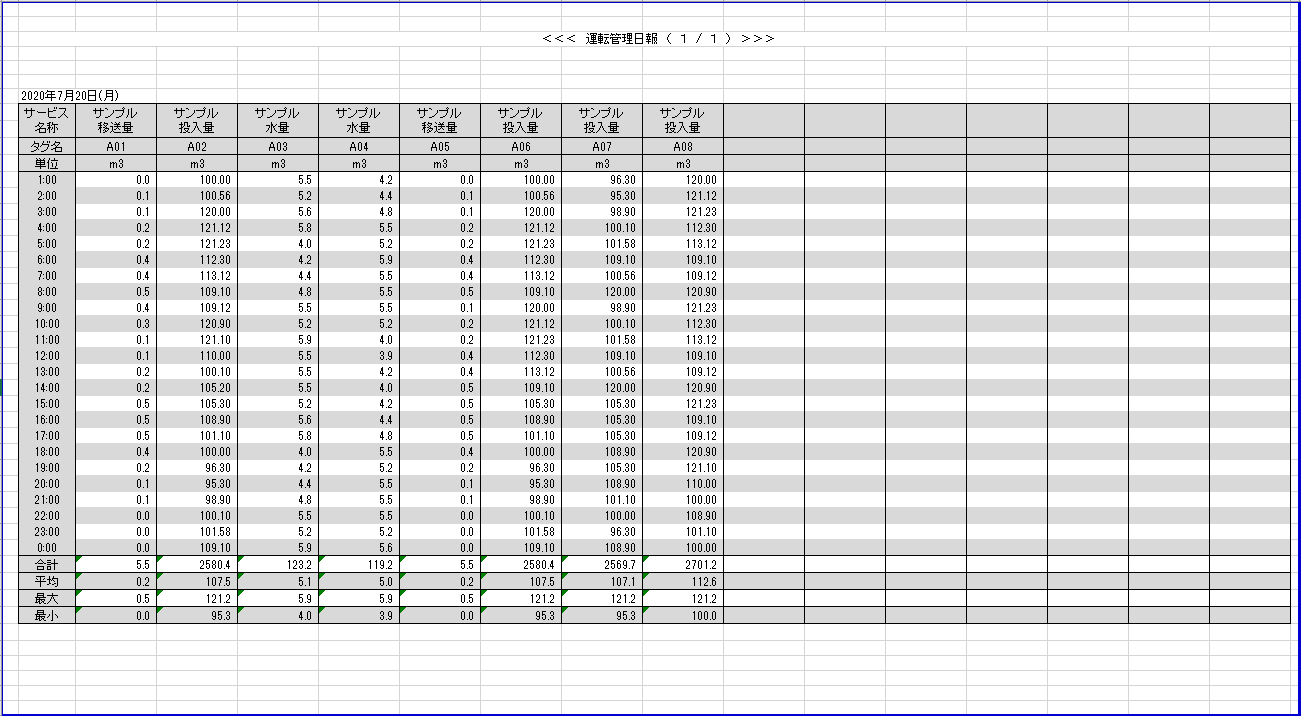
Task: Select the 110.00 value at 12:00 under A02
Action: click(197, 356)
